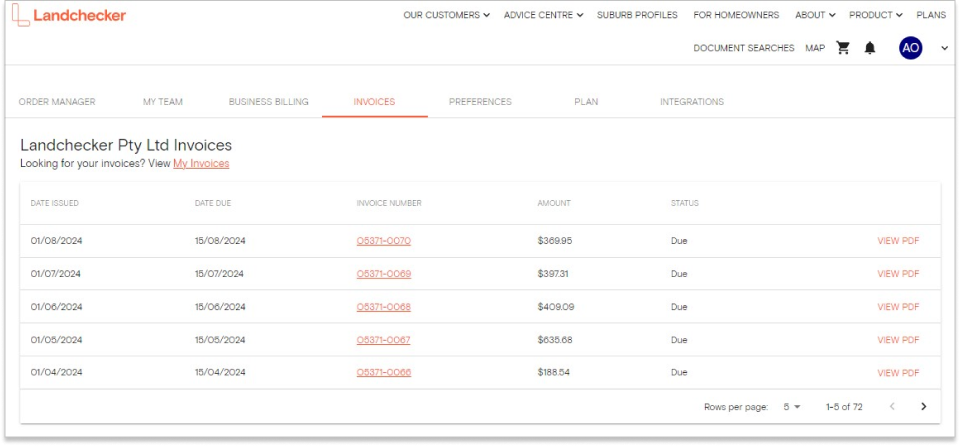The image size is (960, 446).
Task: Select the $409.09 amount cell
Action: (556, 307)
